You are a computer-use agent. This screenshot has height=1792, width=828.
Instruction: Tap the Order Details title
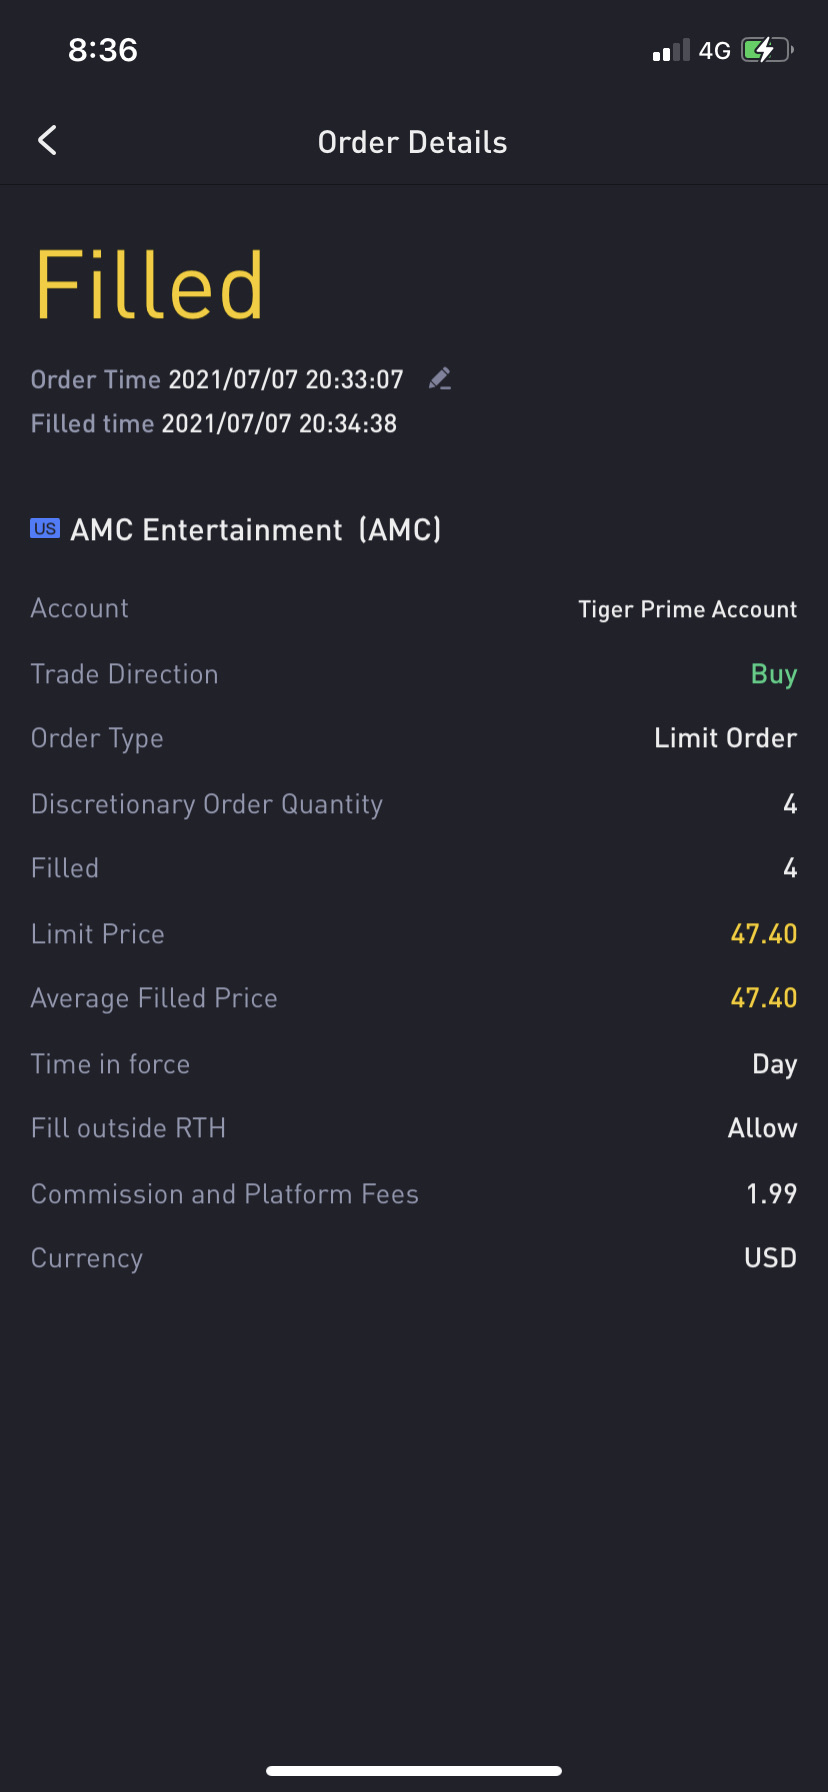[412, 142]
